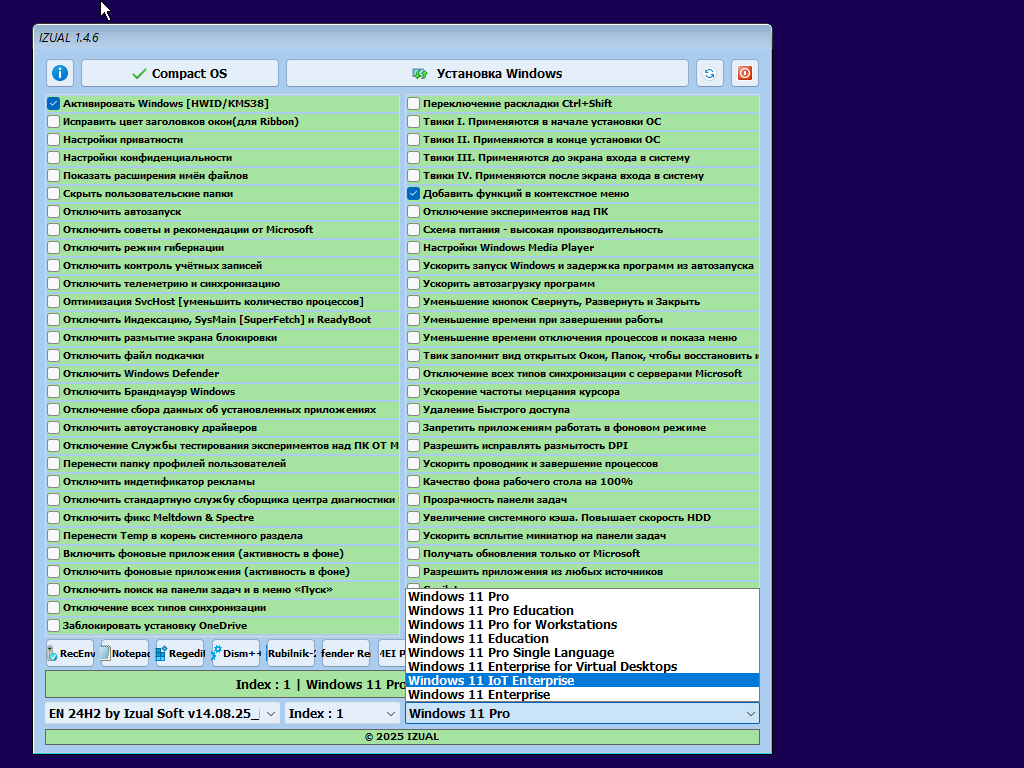Check Отключить файл подкачки
Viewport: 1024px width, 768px height.
pyautogui.click(x=54, y=355)
